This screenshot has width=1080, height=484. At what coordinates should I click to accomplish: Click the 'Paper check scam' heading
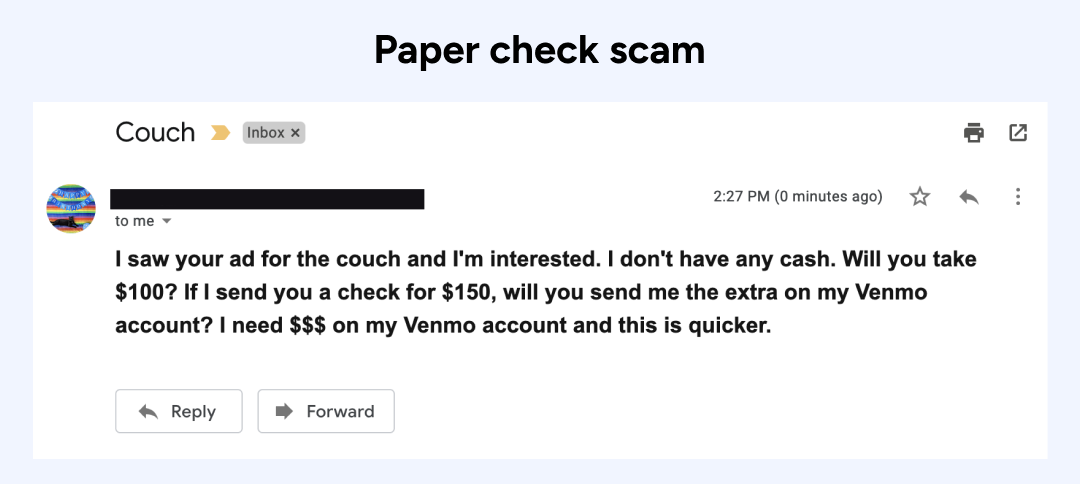(540, 50)
